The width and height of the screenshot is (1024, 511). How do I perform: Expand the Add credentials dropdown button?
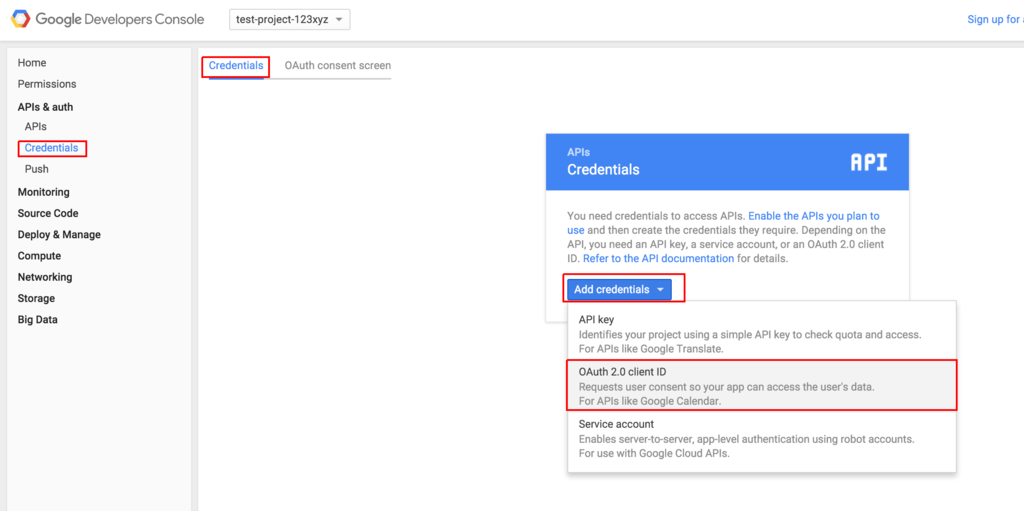[x=619, y=289]
